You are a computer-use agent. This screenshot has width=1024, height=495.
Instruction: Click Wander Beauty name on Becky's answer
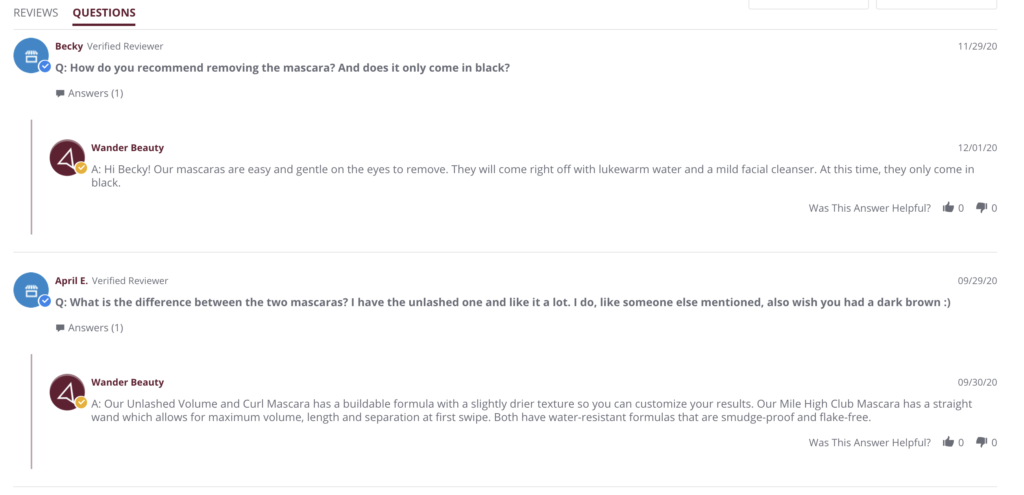pyautogui.click(x=127, y=147)
